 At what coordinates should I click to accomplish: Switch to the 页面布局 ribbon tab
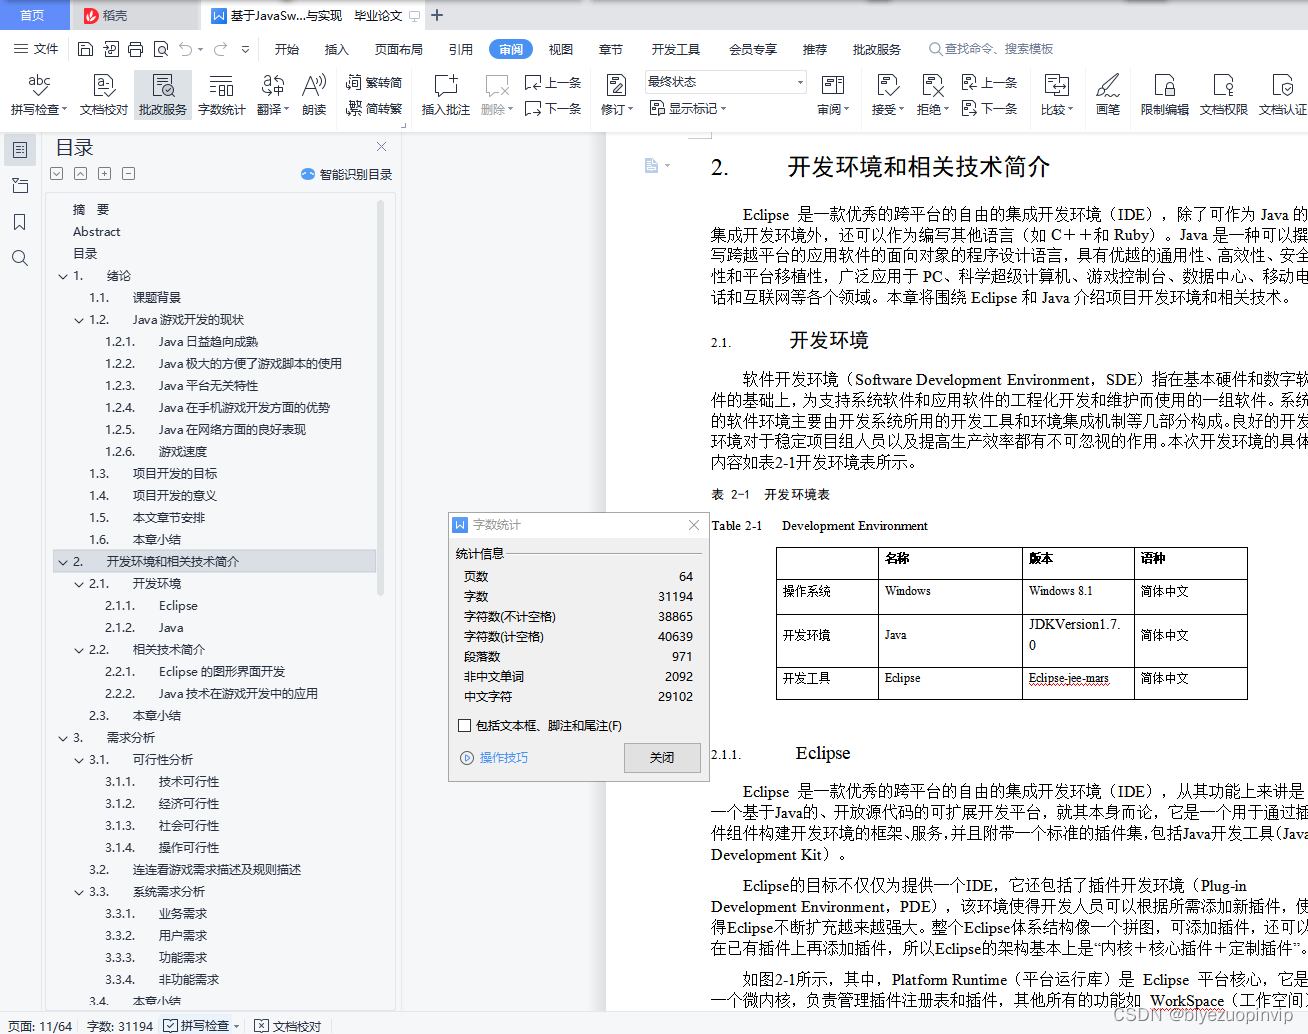click(x=398, y=49)
